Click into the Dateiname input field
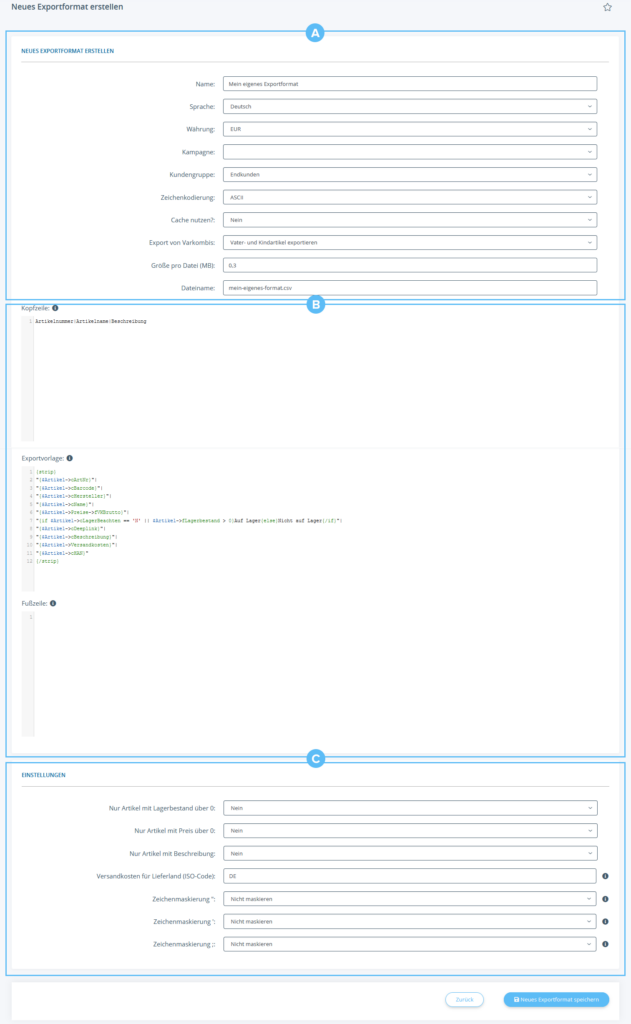This screenshot has width=631, height=1024. tap(410, 288)
